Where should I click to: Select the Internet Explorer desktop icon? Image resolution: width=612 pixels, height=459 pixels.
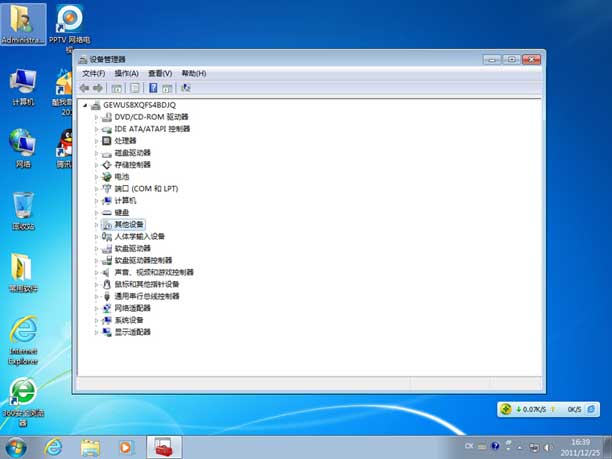tap(23, 340)
